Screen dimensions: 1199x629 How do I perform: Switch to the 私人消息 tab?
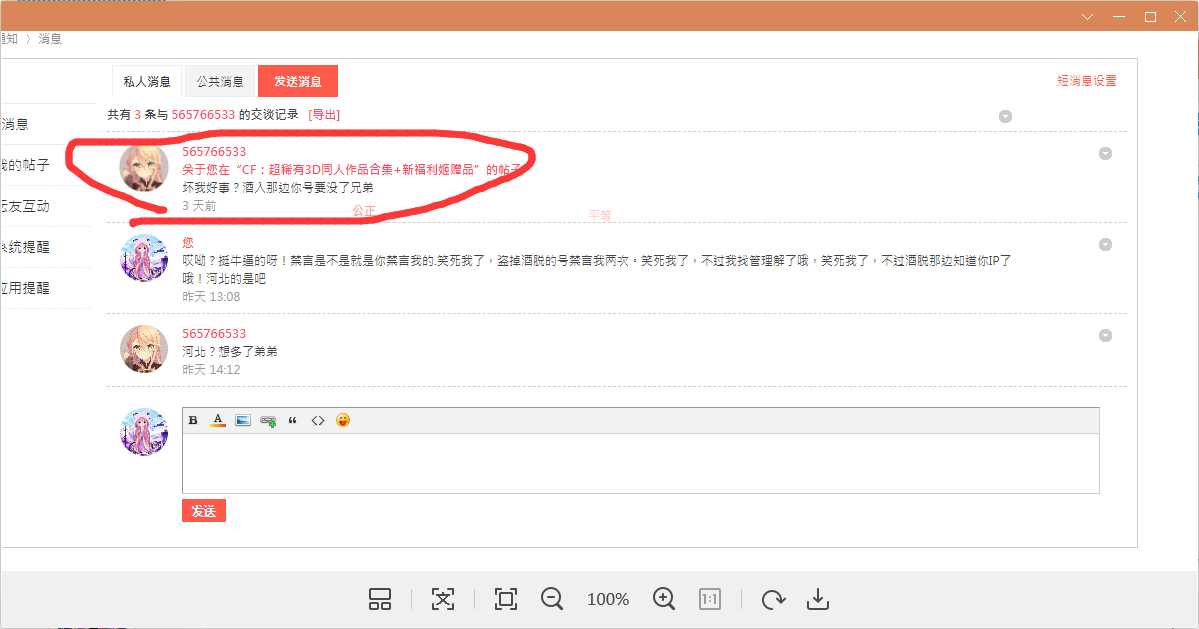pyautogui.click(x=147, y=81)
